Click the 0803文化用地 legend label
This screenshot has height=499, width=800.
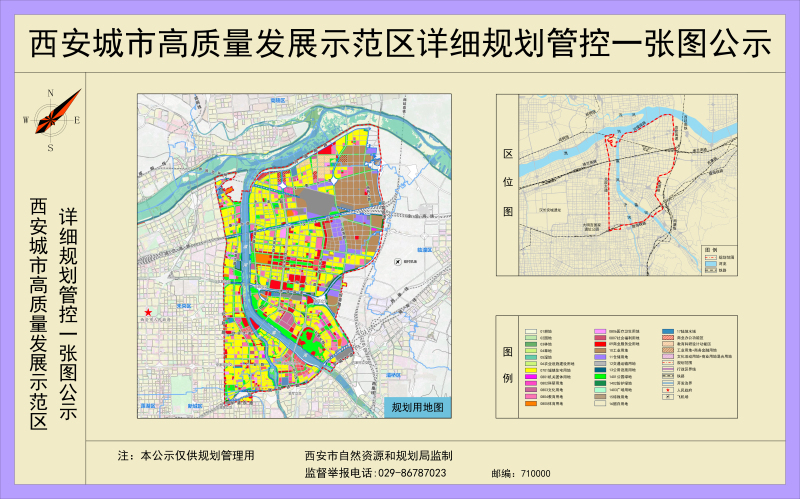click(x=552, y=390)
